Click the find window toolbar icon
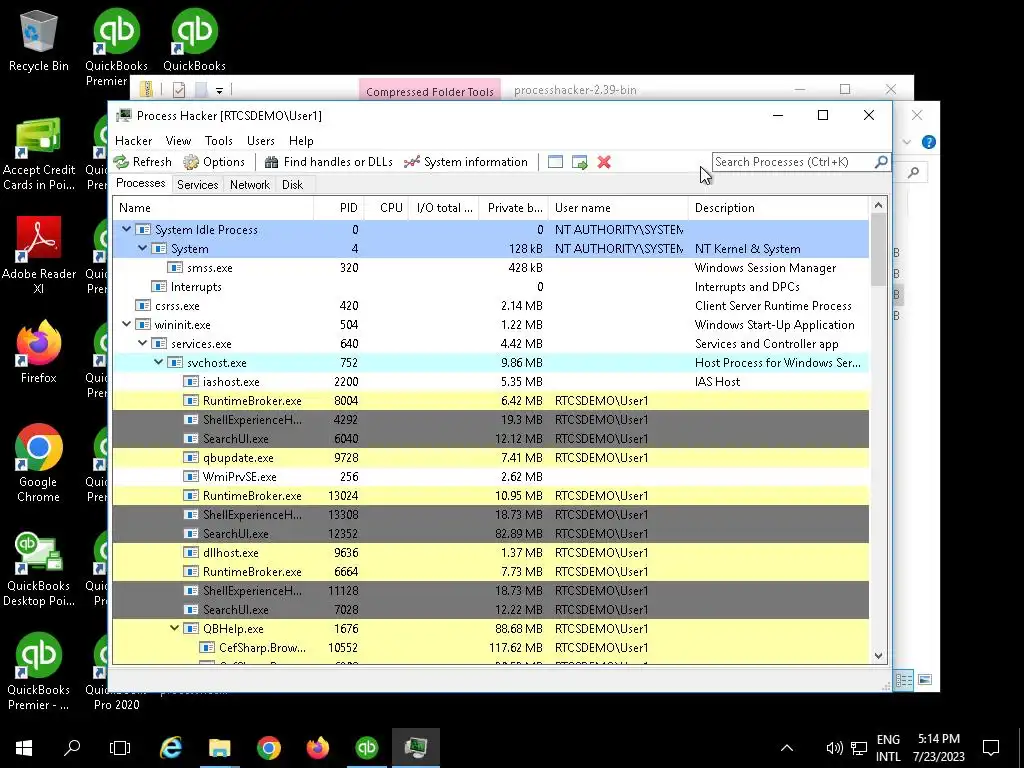The height and width of the screenshot is (768, 1024). (555, 162)
